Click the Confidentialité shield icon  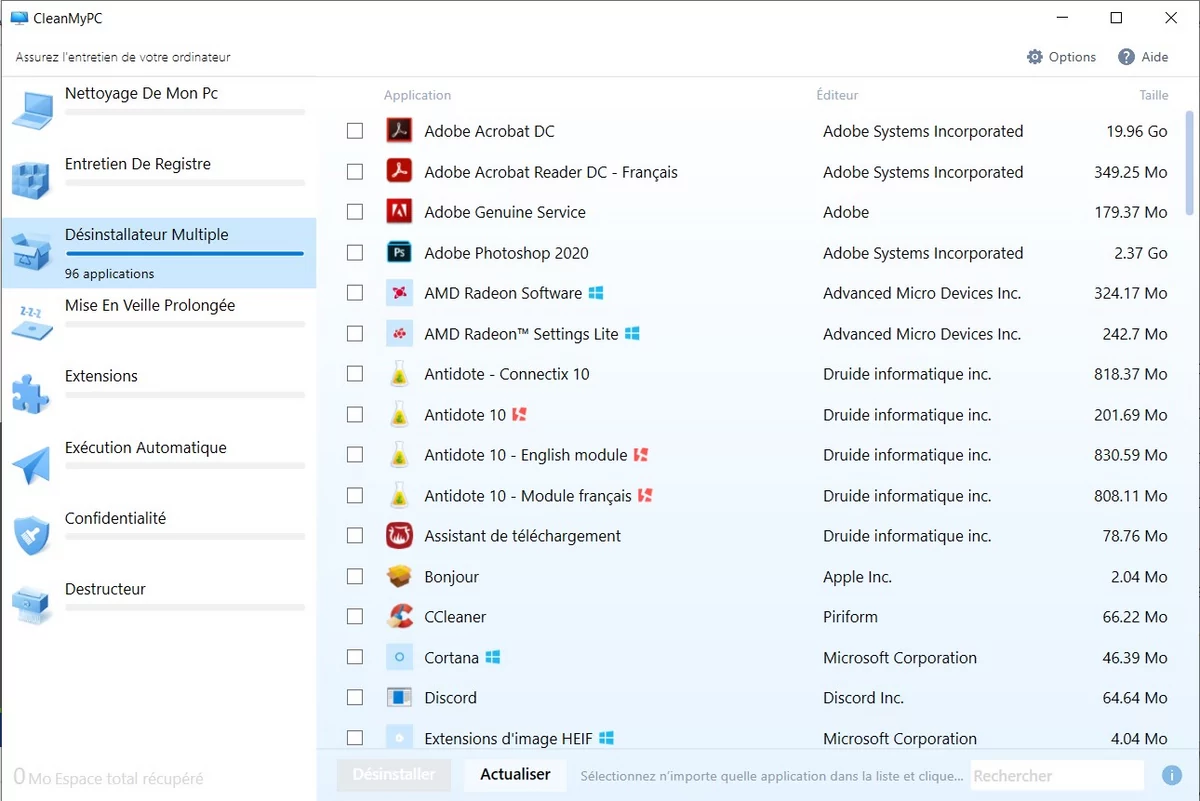pyautogui.click(x=31, y=535)
